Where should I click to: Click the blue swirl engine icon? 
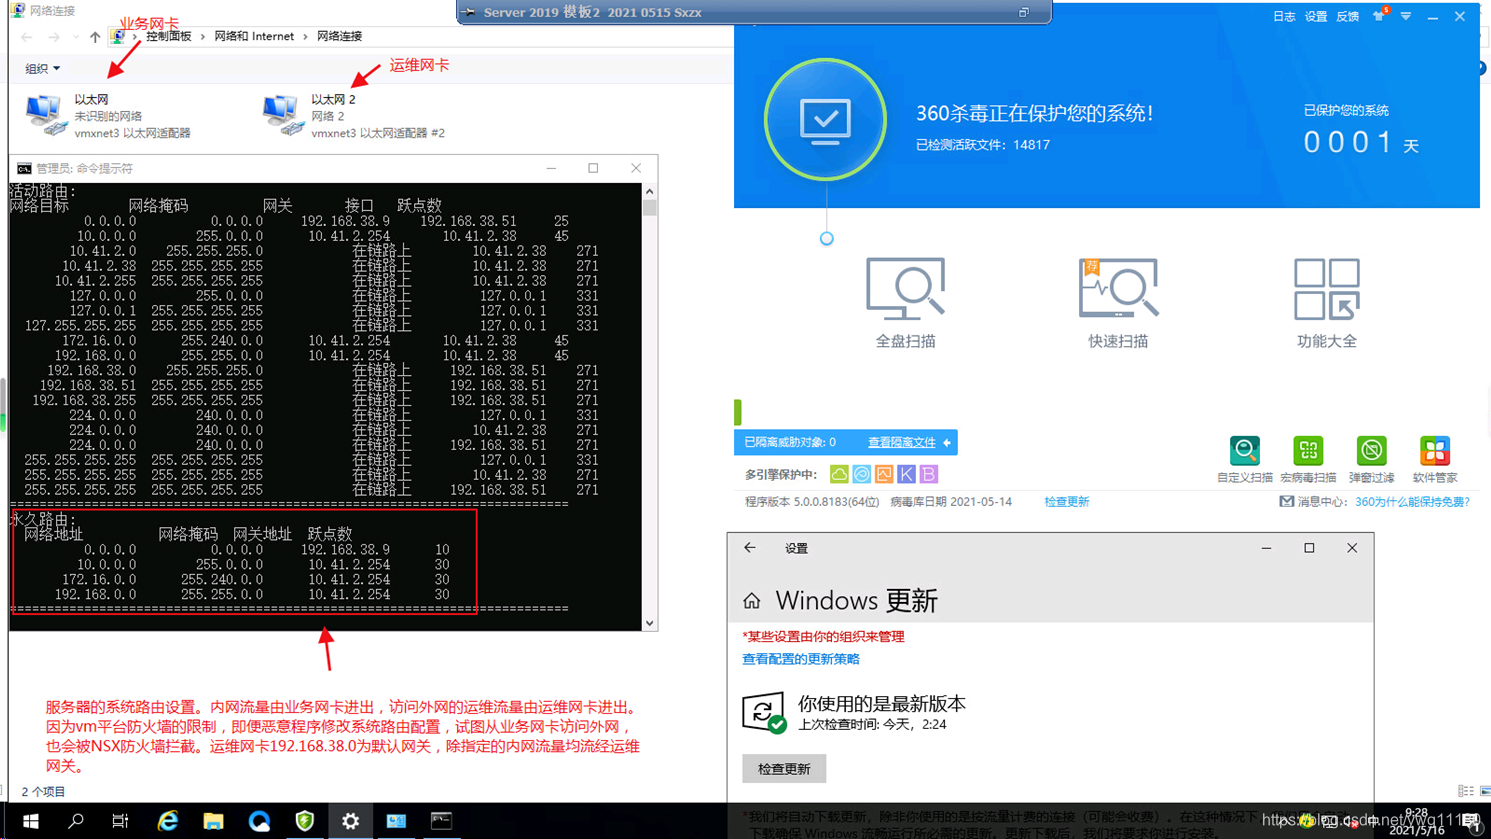point(861,474)
